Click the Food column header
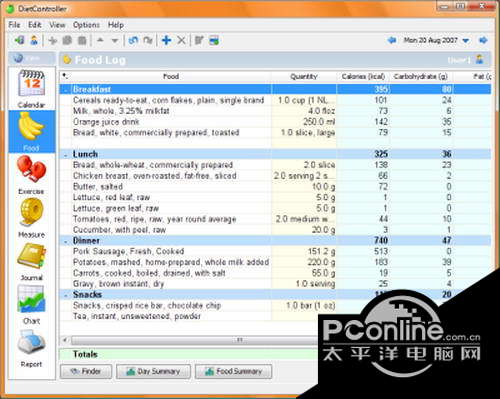 point(171,77)
